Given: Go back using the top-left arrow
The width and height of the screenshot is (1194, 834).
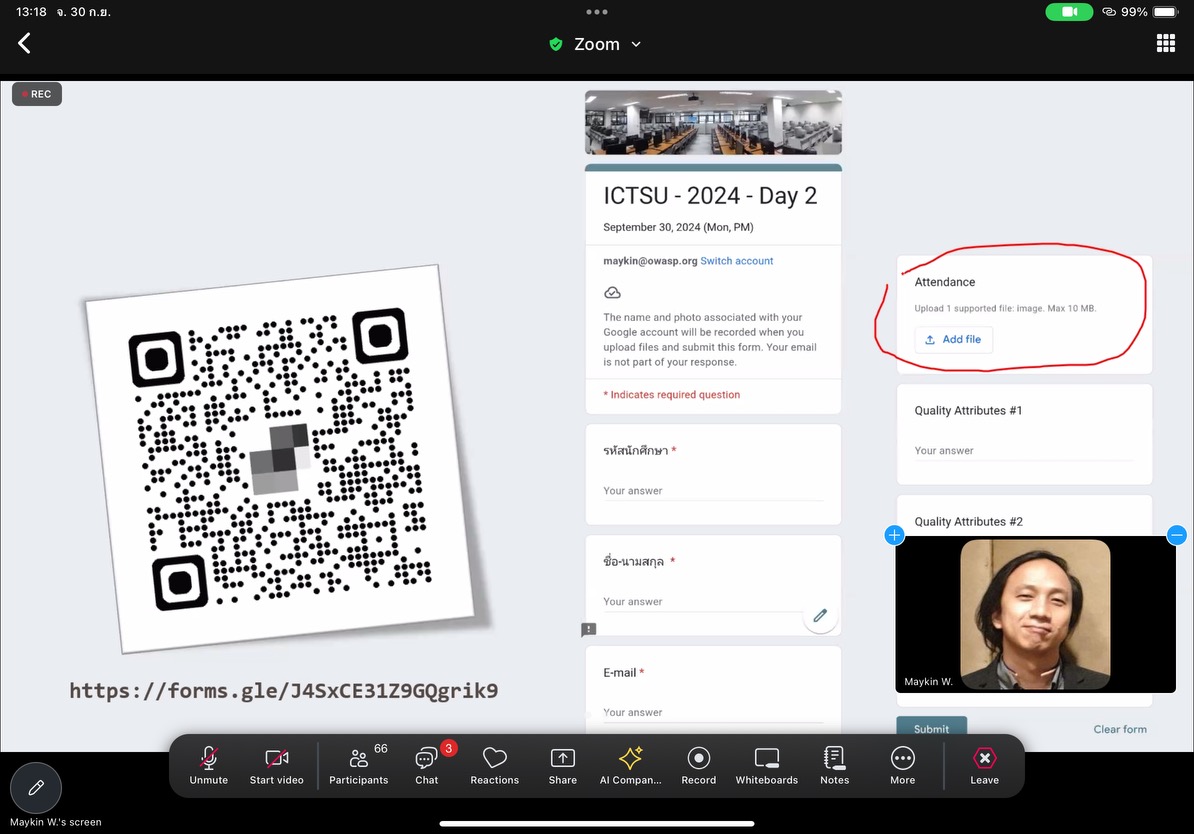Looking at the screenshot, I should [x=25, y=43].
